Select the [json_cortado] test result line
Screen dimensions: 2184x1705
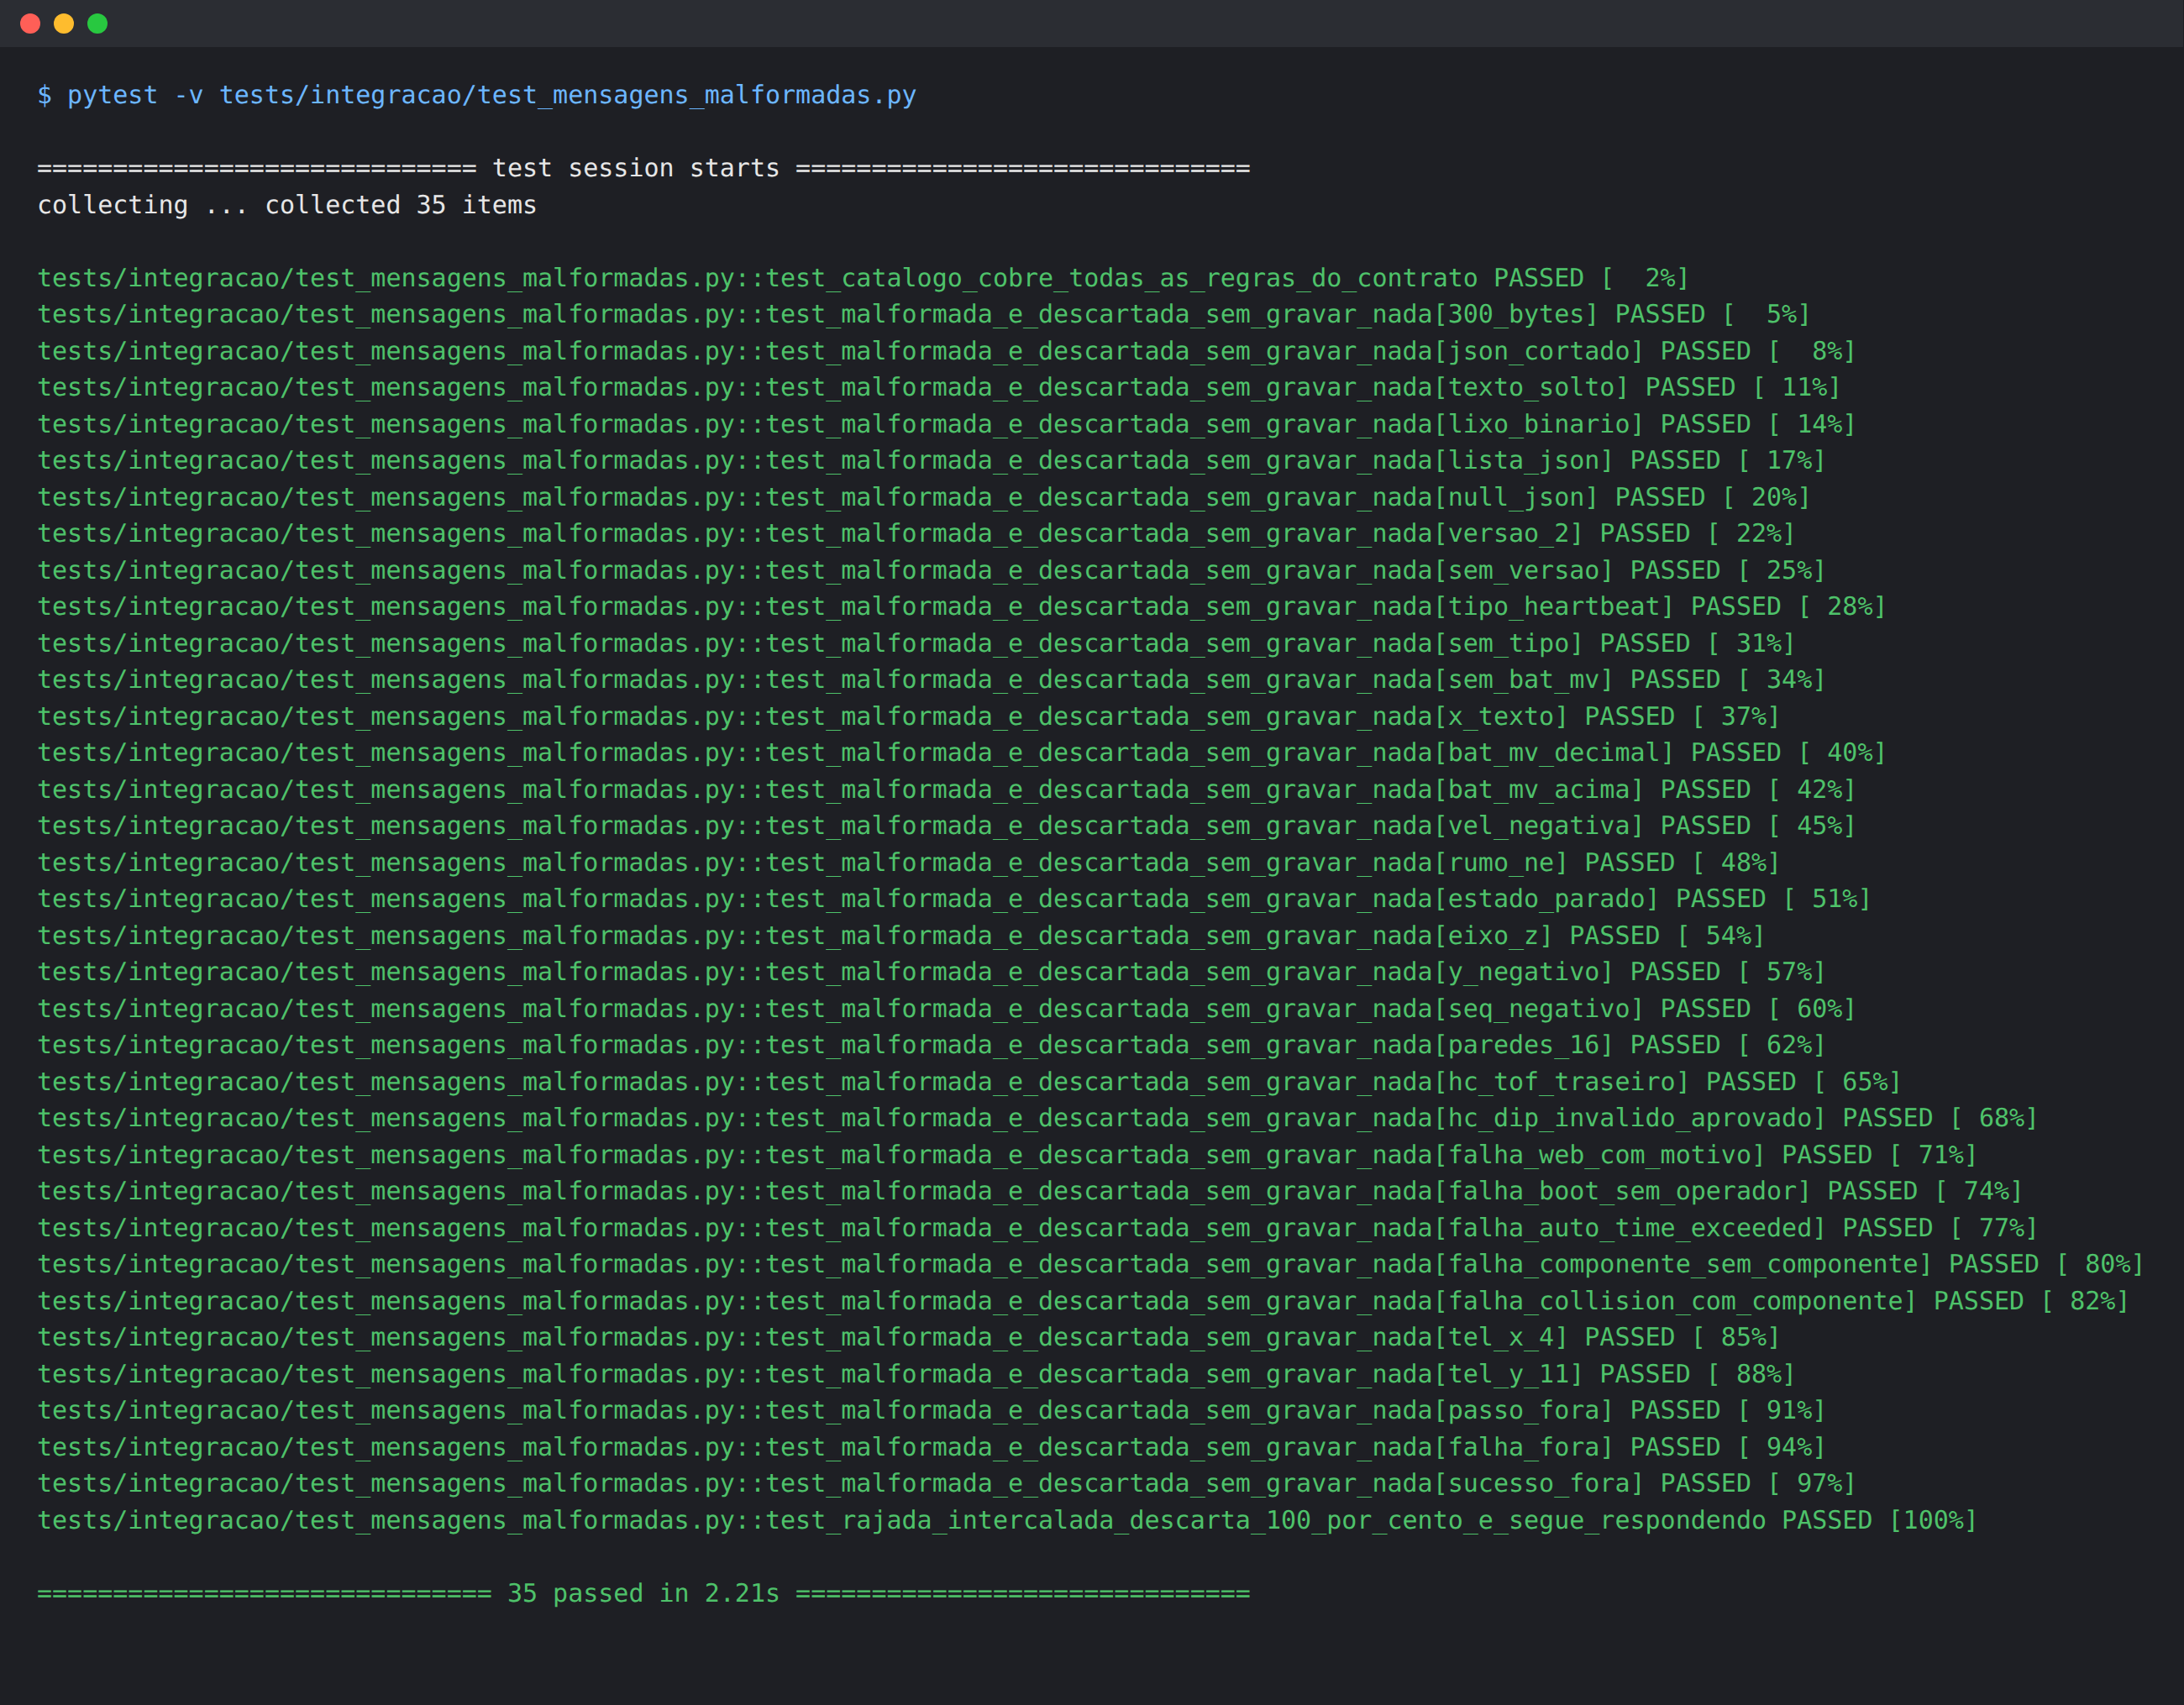point(947,351)
